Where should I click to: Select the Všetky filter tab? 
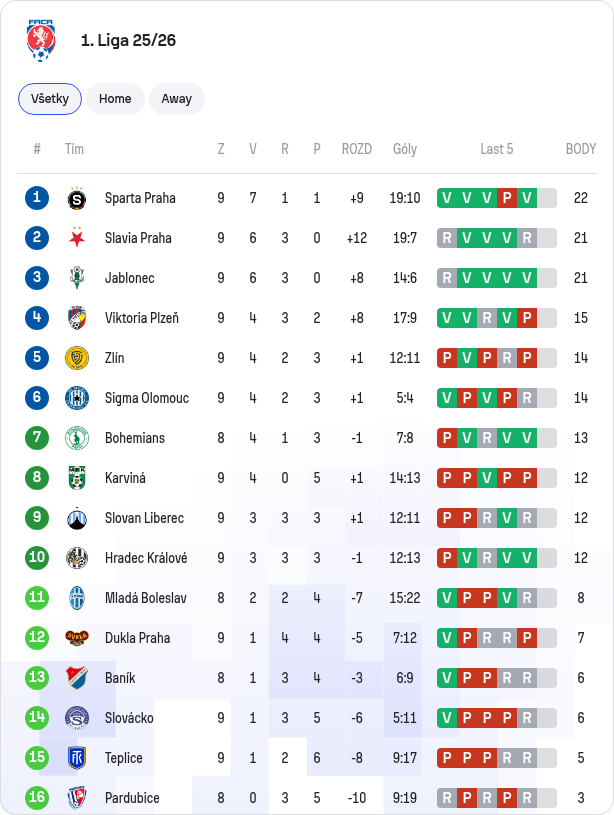coord(50,99)
